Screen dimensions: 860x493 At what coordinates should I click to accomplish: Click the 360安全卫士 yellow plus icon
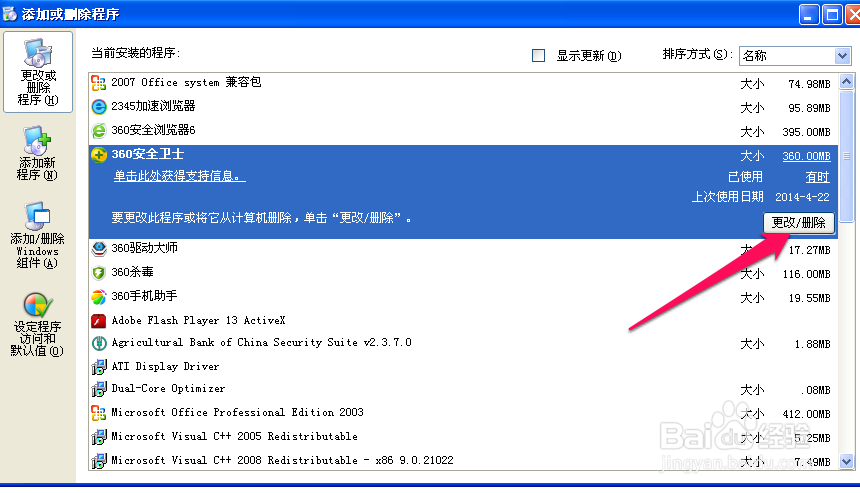pos(99,155)
